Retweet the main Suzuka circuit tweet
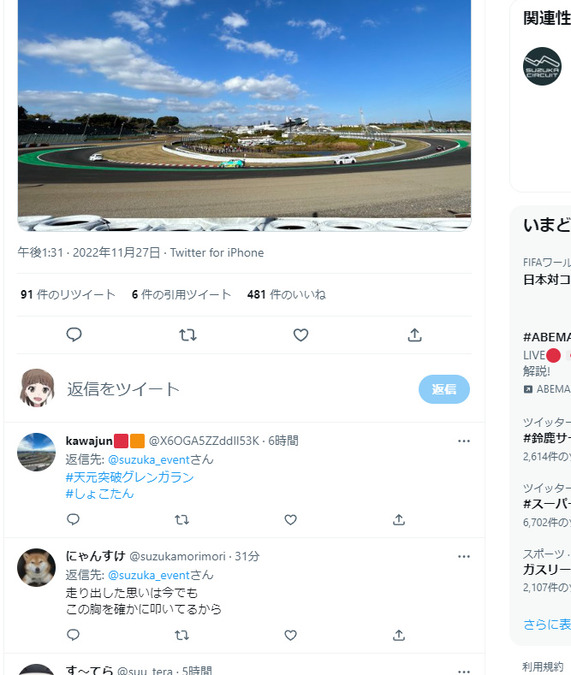 click(x=188, y=334)
